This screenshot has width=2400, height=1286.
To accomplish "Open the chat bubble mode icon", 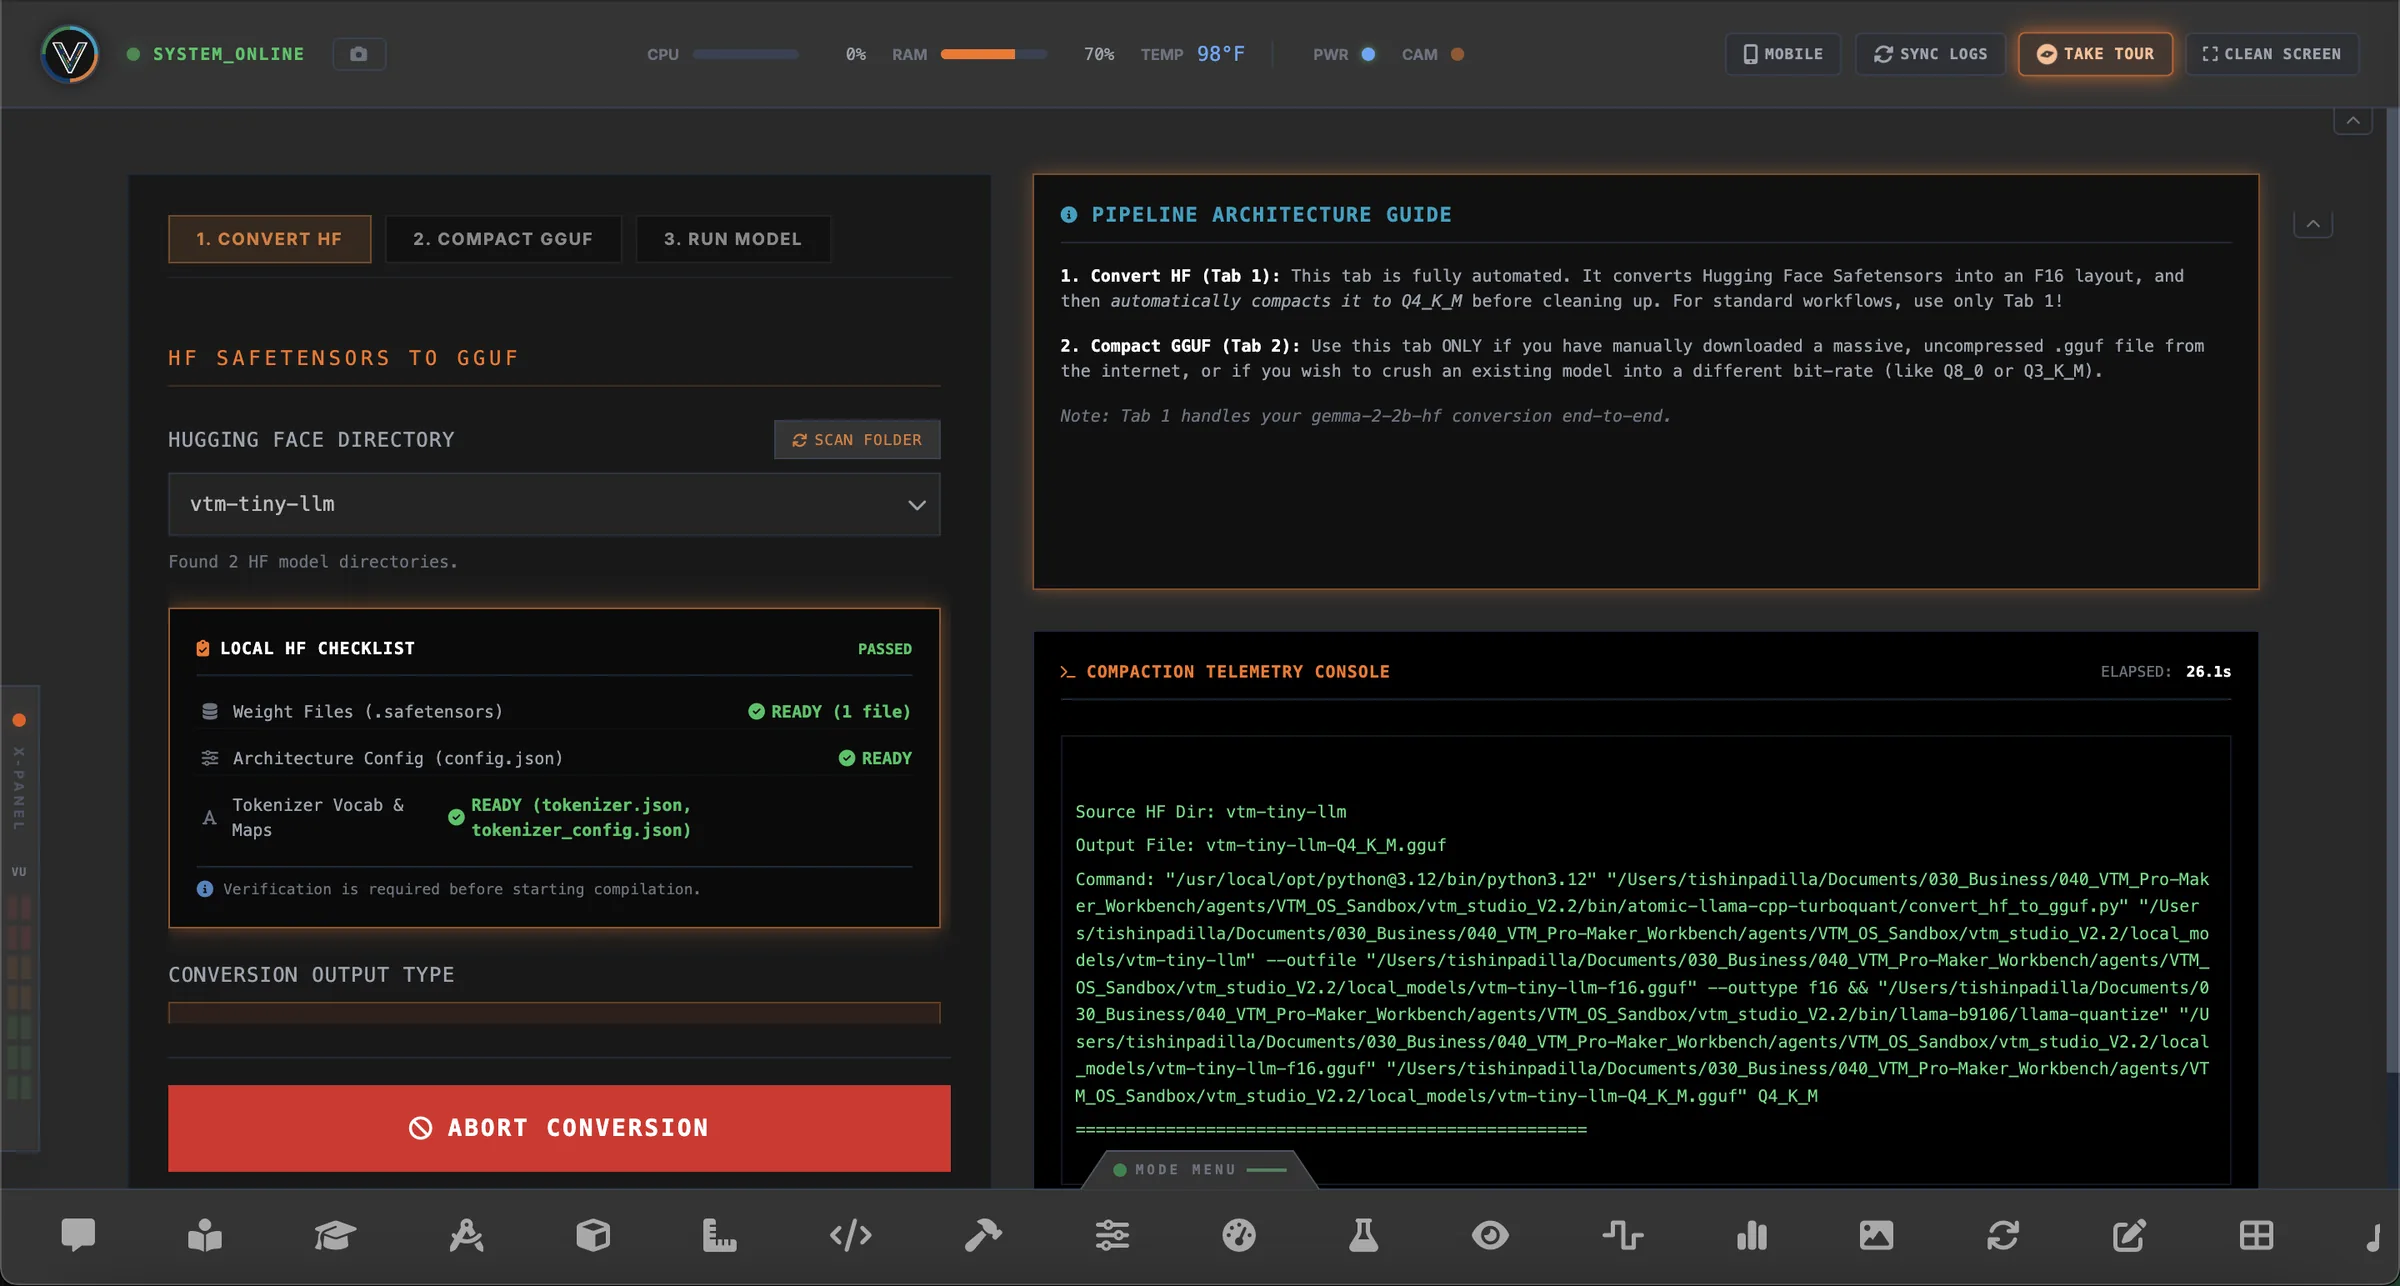I will pos(78,1235).
